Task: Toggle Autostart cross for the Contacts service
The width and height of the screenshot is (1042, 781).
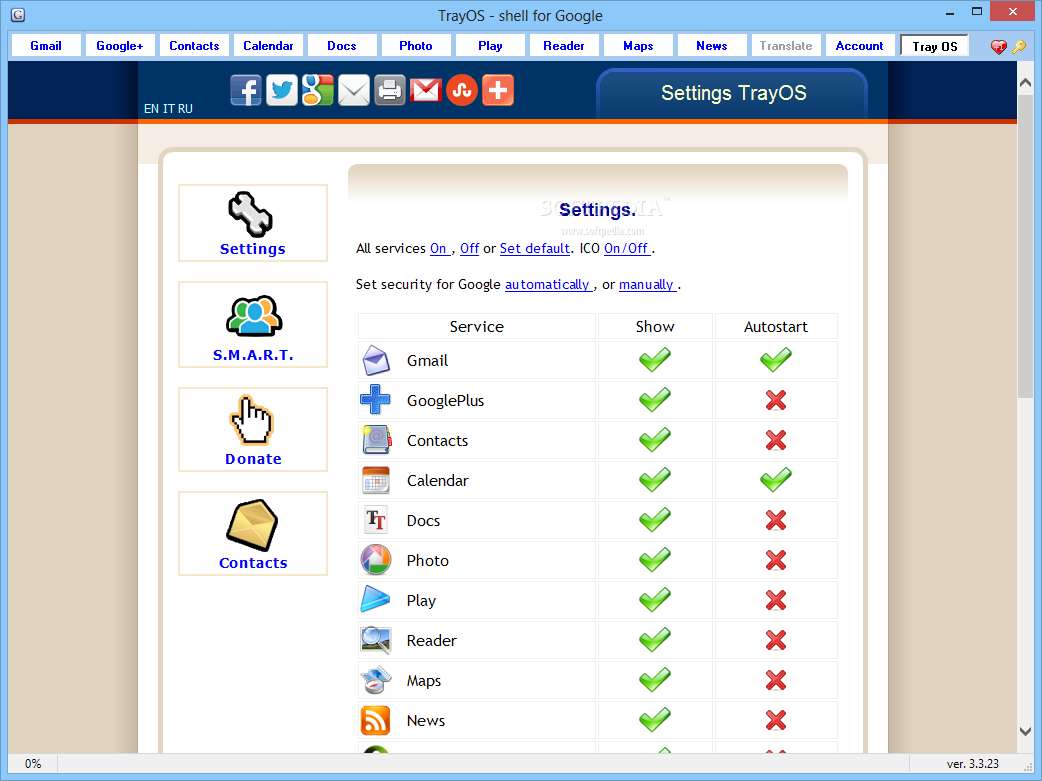Action: click(x=776, y=440)
